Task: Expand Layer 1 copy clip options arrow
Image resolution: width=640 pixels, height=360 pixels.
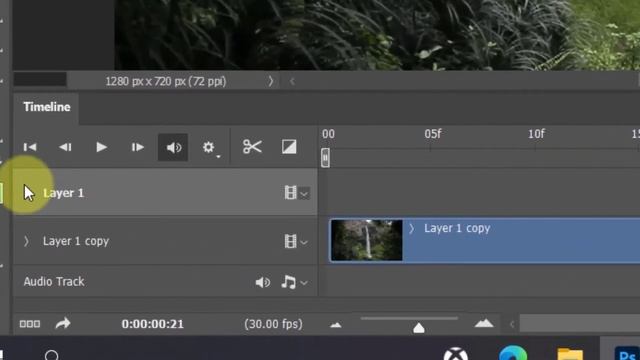Action: pos(411,229)
